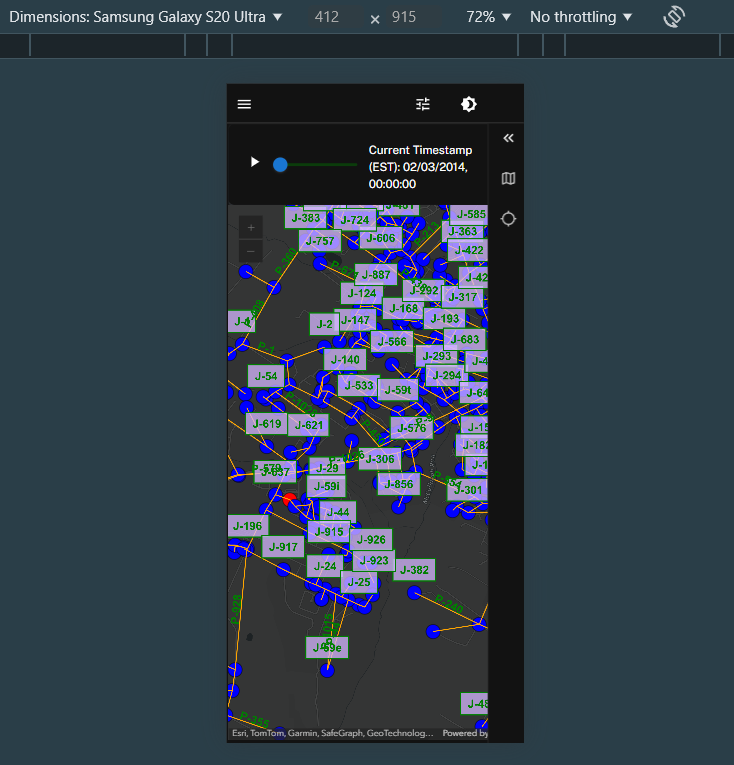Select junction label J-44

point(338,512)
